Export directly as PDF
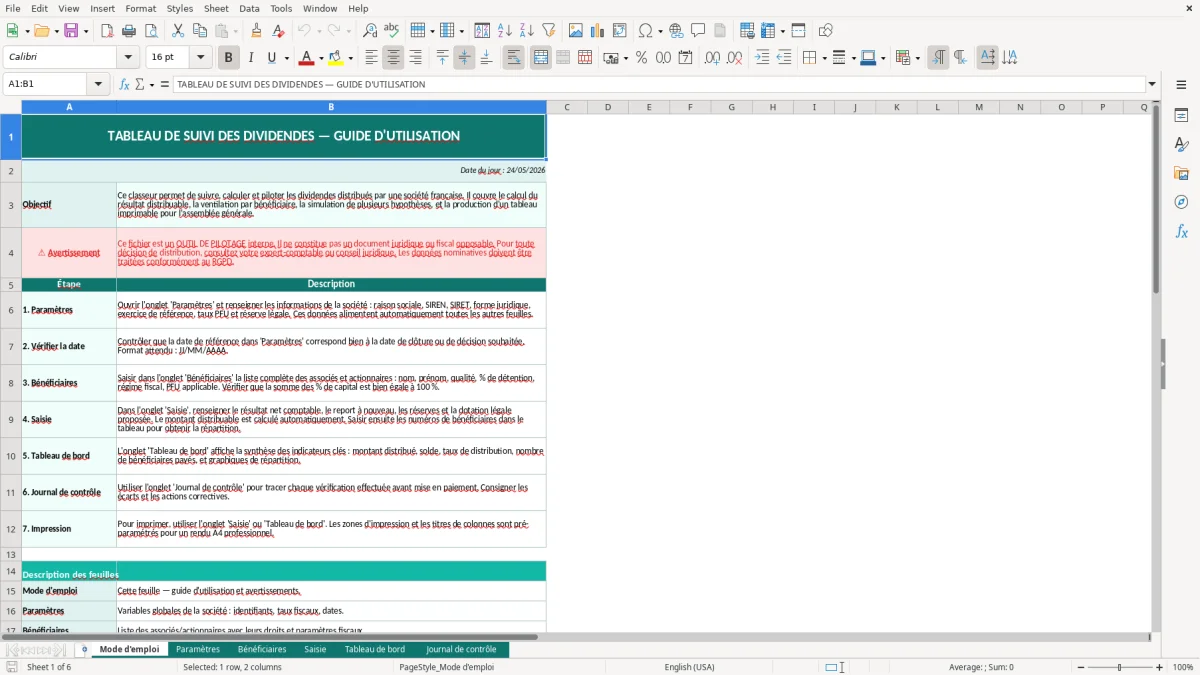Screen dimensions: 1200x675 coord(107,31)
